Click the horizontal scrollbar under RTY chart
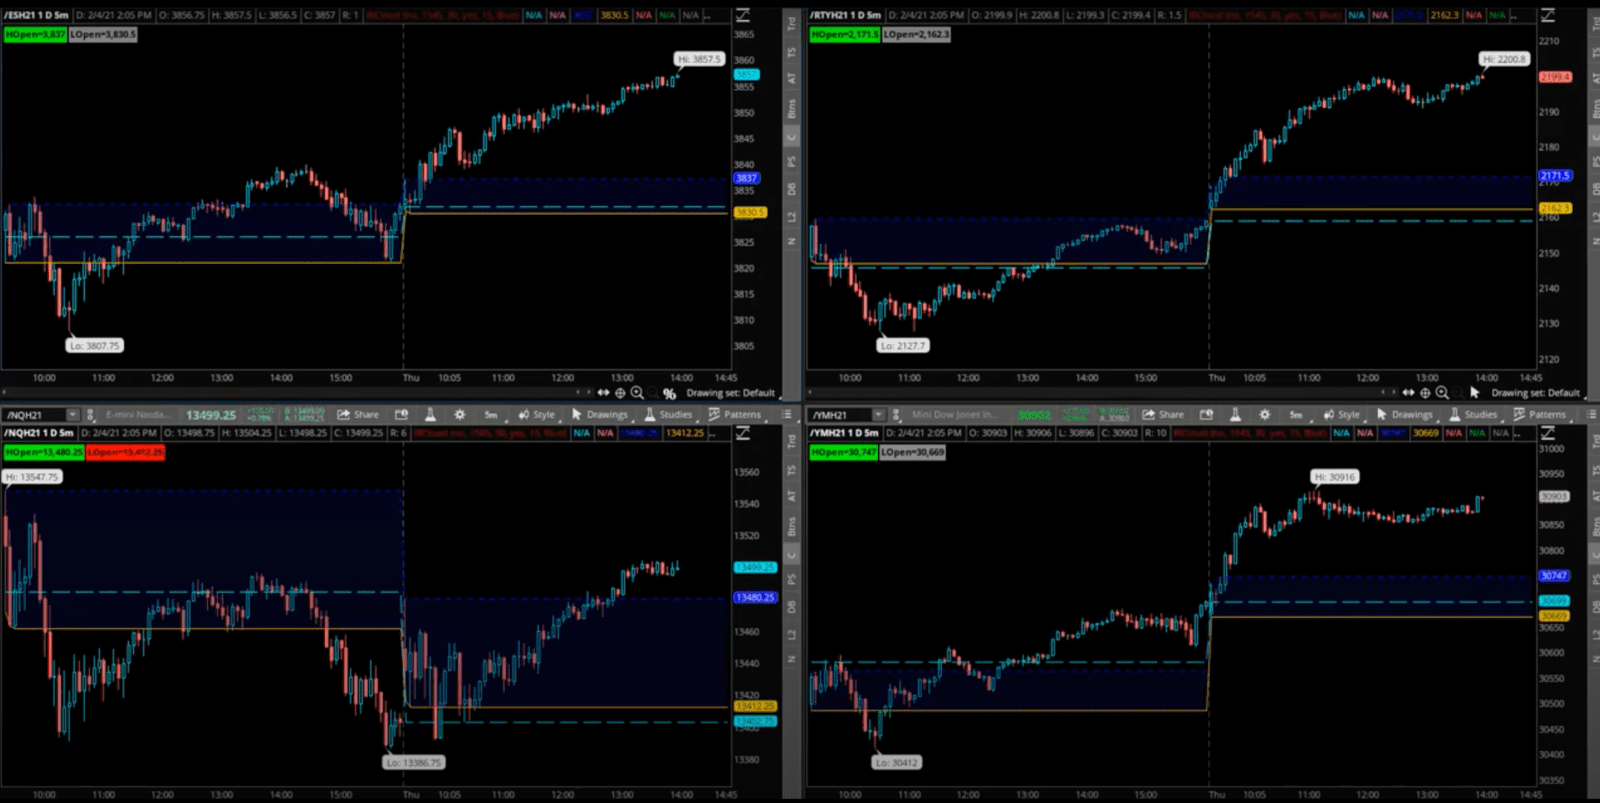1600x803 pixels. [x=1100, y=393]
